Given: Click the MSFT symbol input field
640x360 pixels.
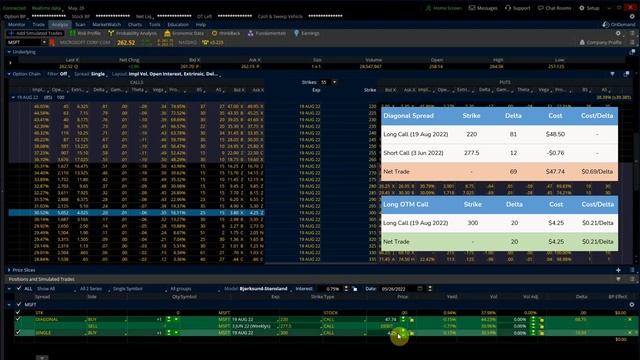Looking at the screenshot, I should pyautogui.click(x=24, y=42).
